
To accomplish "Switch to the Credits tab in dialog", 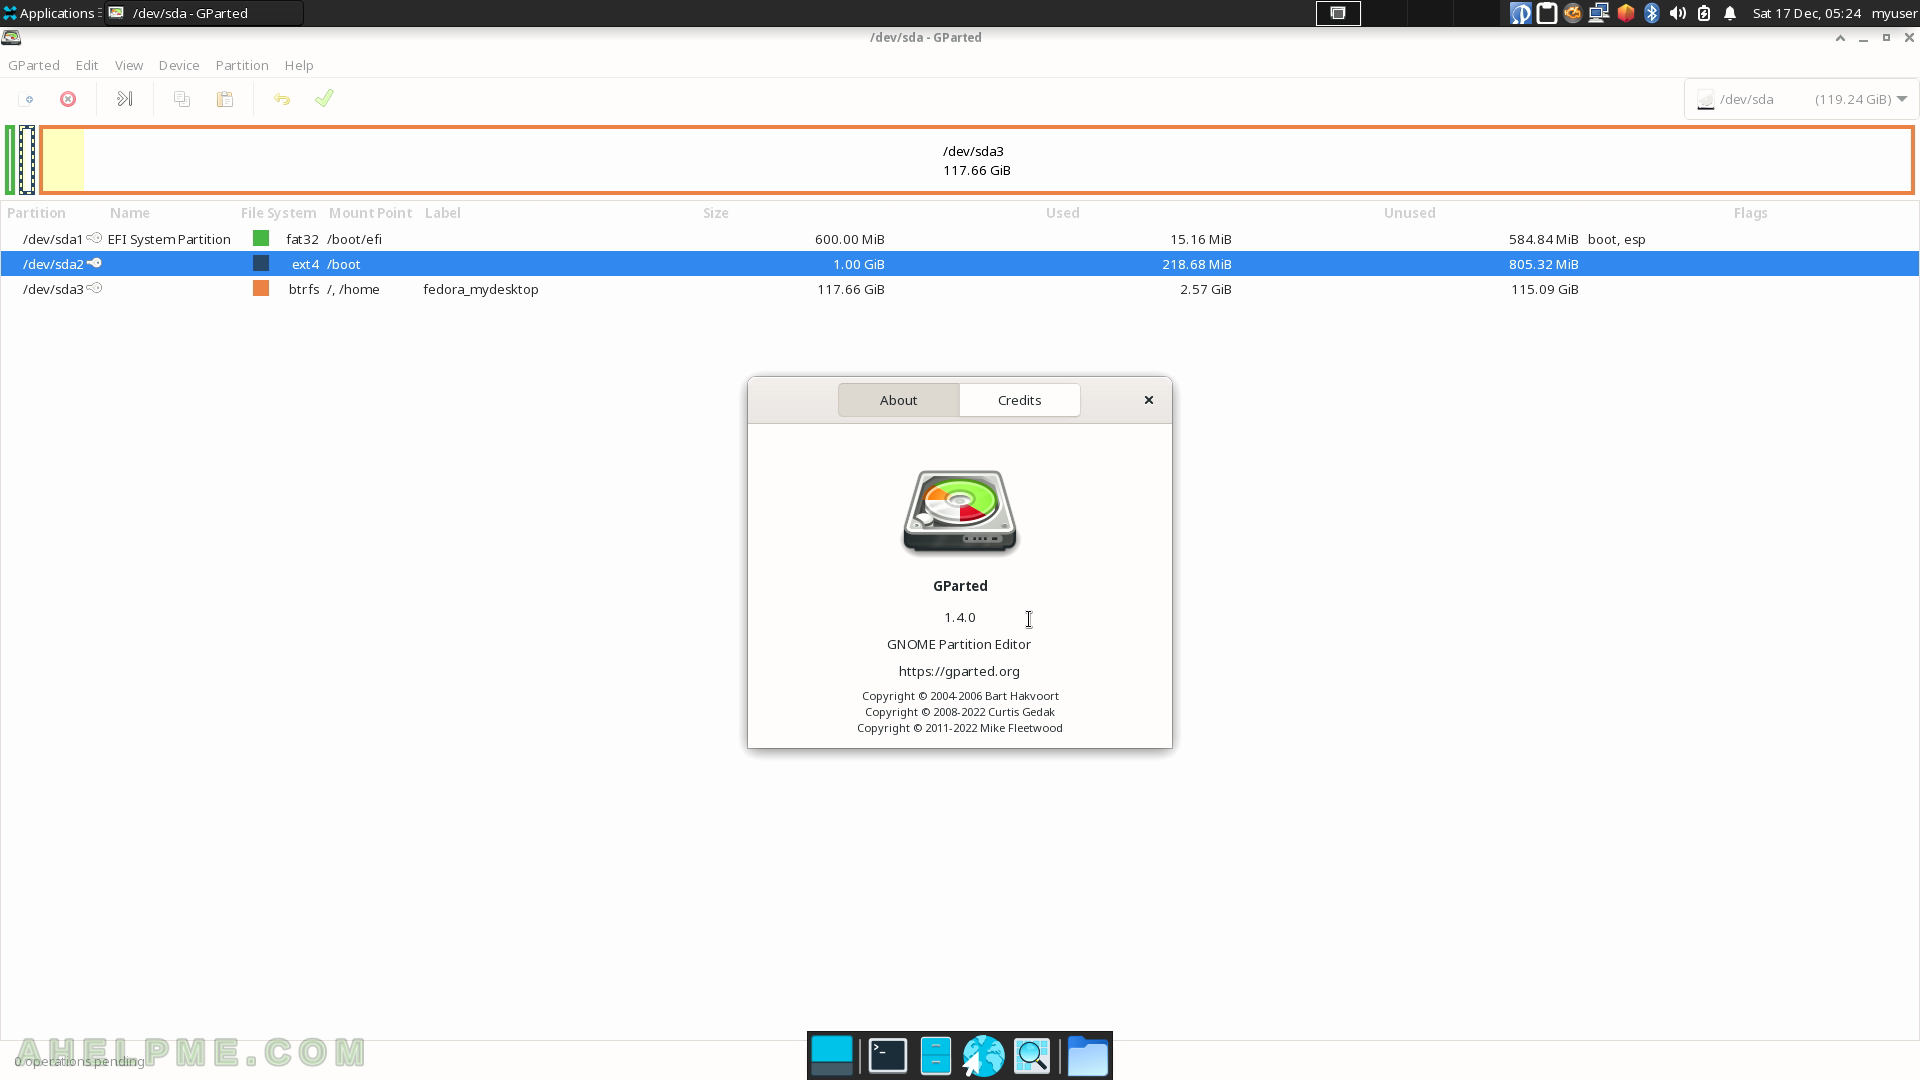I will 1019,400.
